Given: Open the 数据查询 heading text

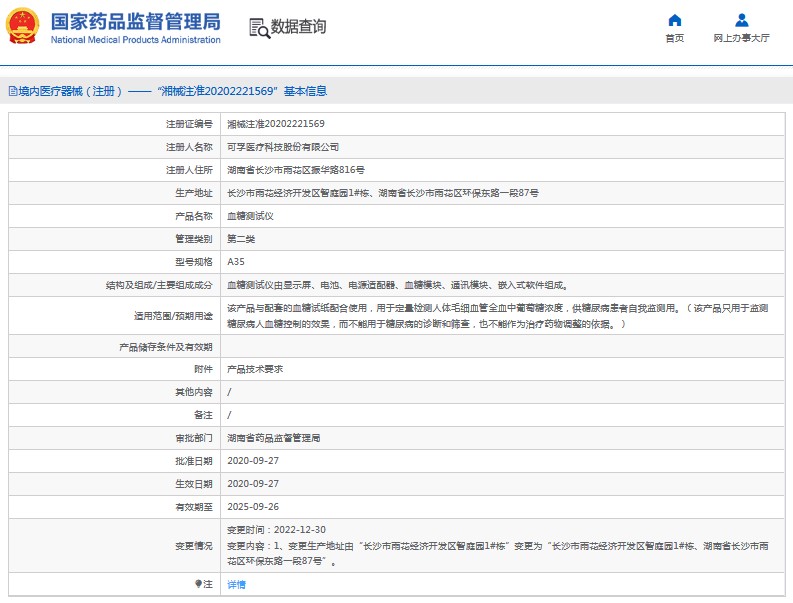Looking at the screenshot, I should click(x=298, y=27).
